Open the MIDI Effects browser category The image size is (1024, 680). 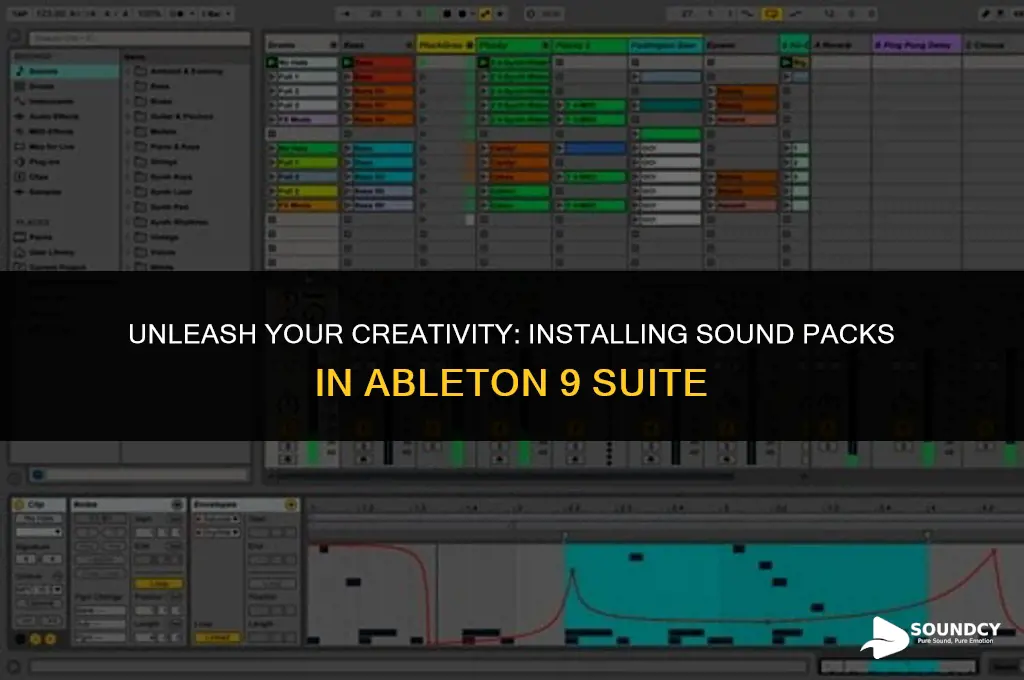tap(50, 131)
